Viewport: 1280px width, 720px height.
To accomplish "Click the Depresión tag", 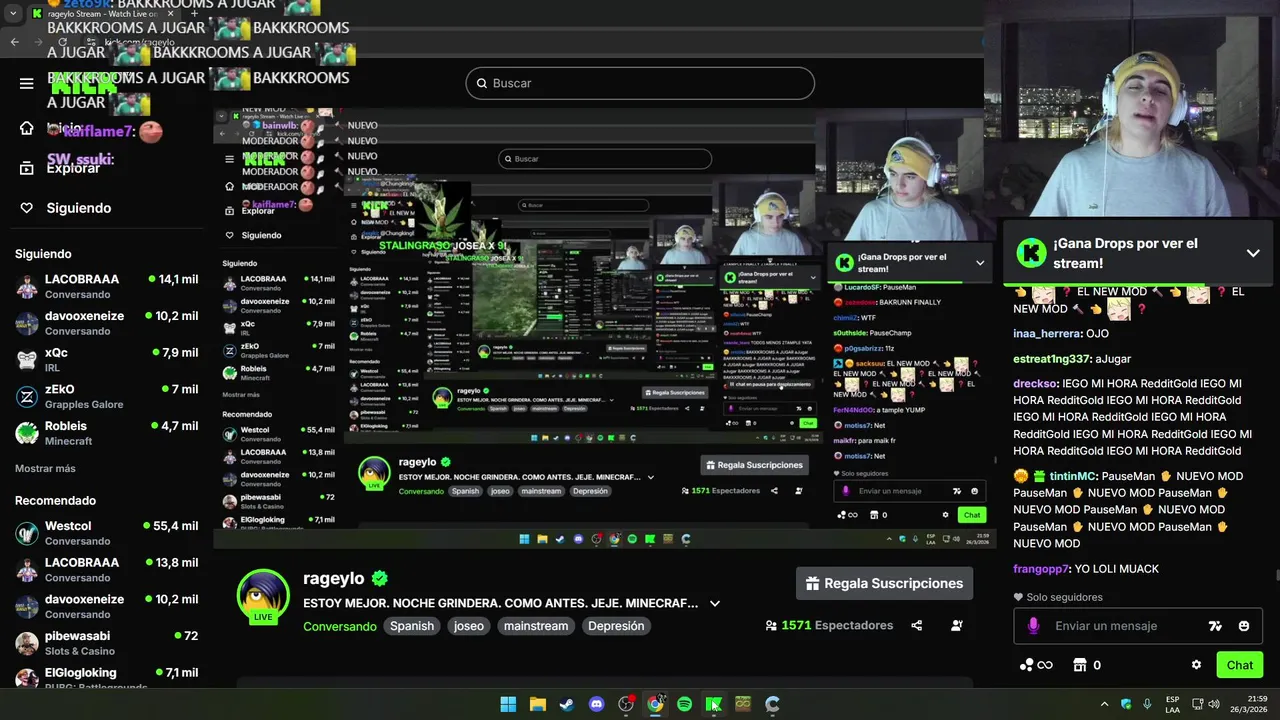I will click(616, 626).
